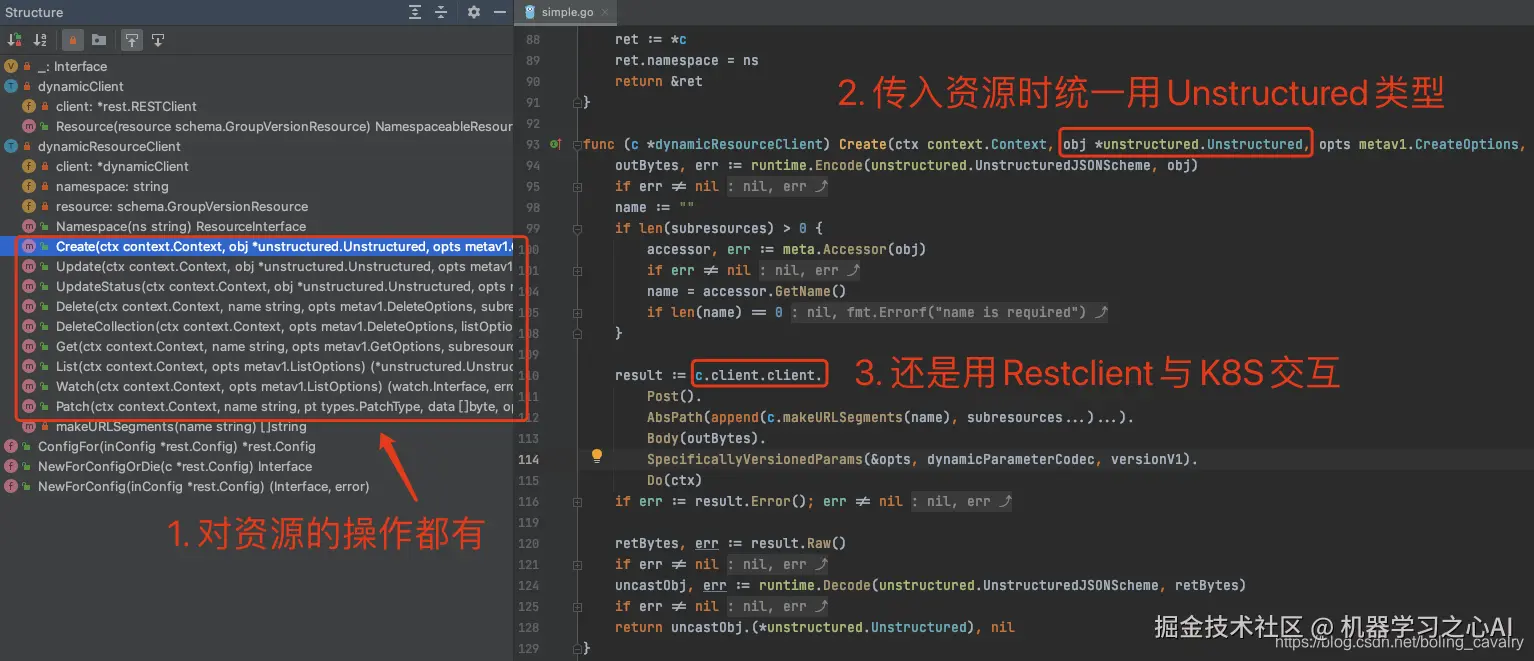Image resolution: width=1534 pixels, height=661 pixels.
Task: Expand the folded if block at line 125
Action: pos(577,606)
